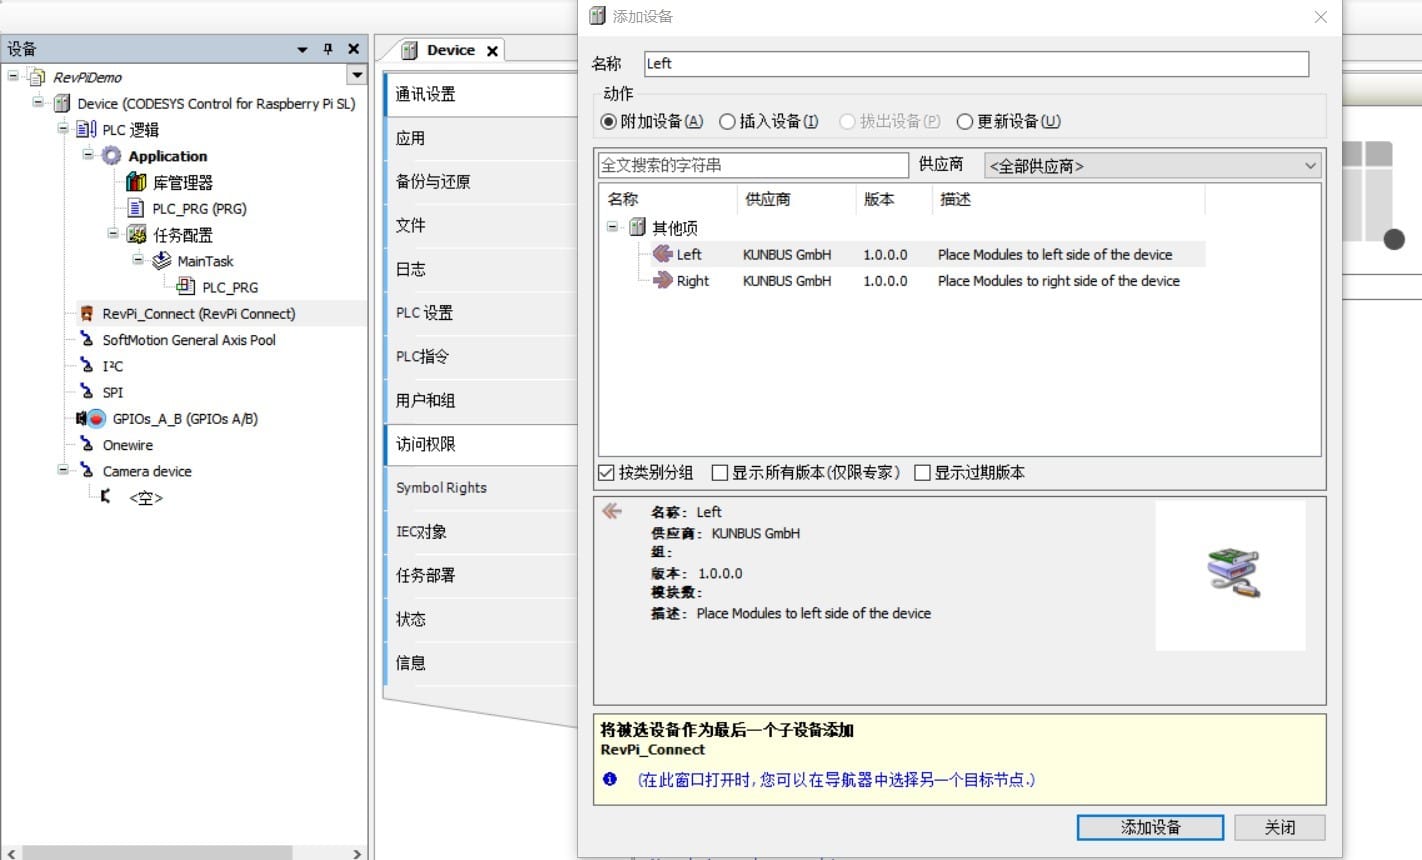Pin the devices panel with pushpin icon
The width and height of the screenshot is (1422, 860).
327,49
